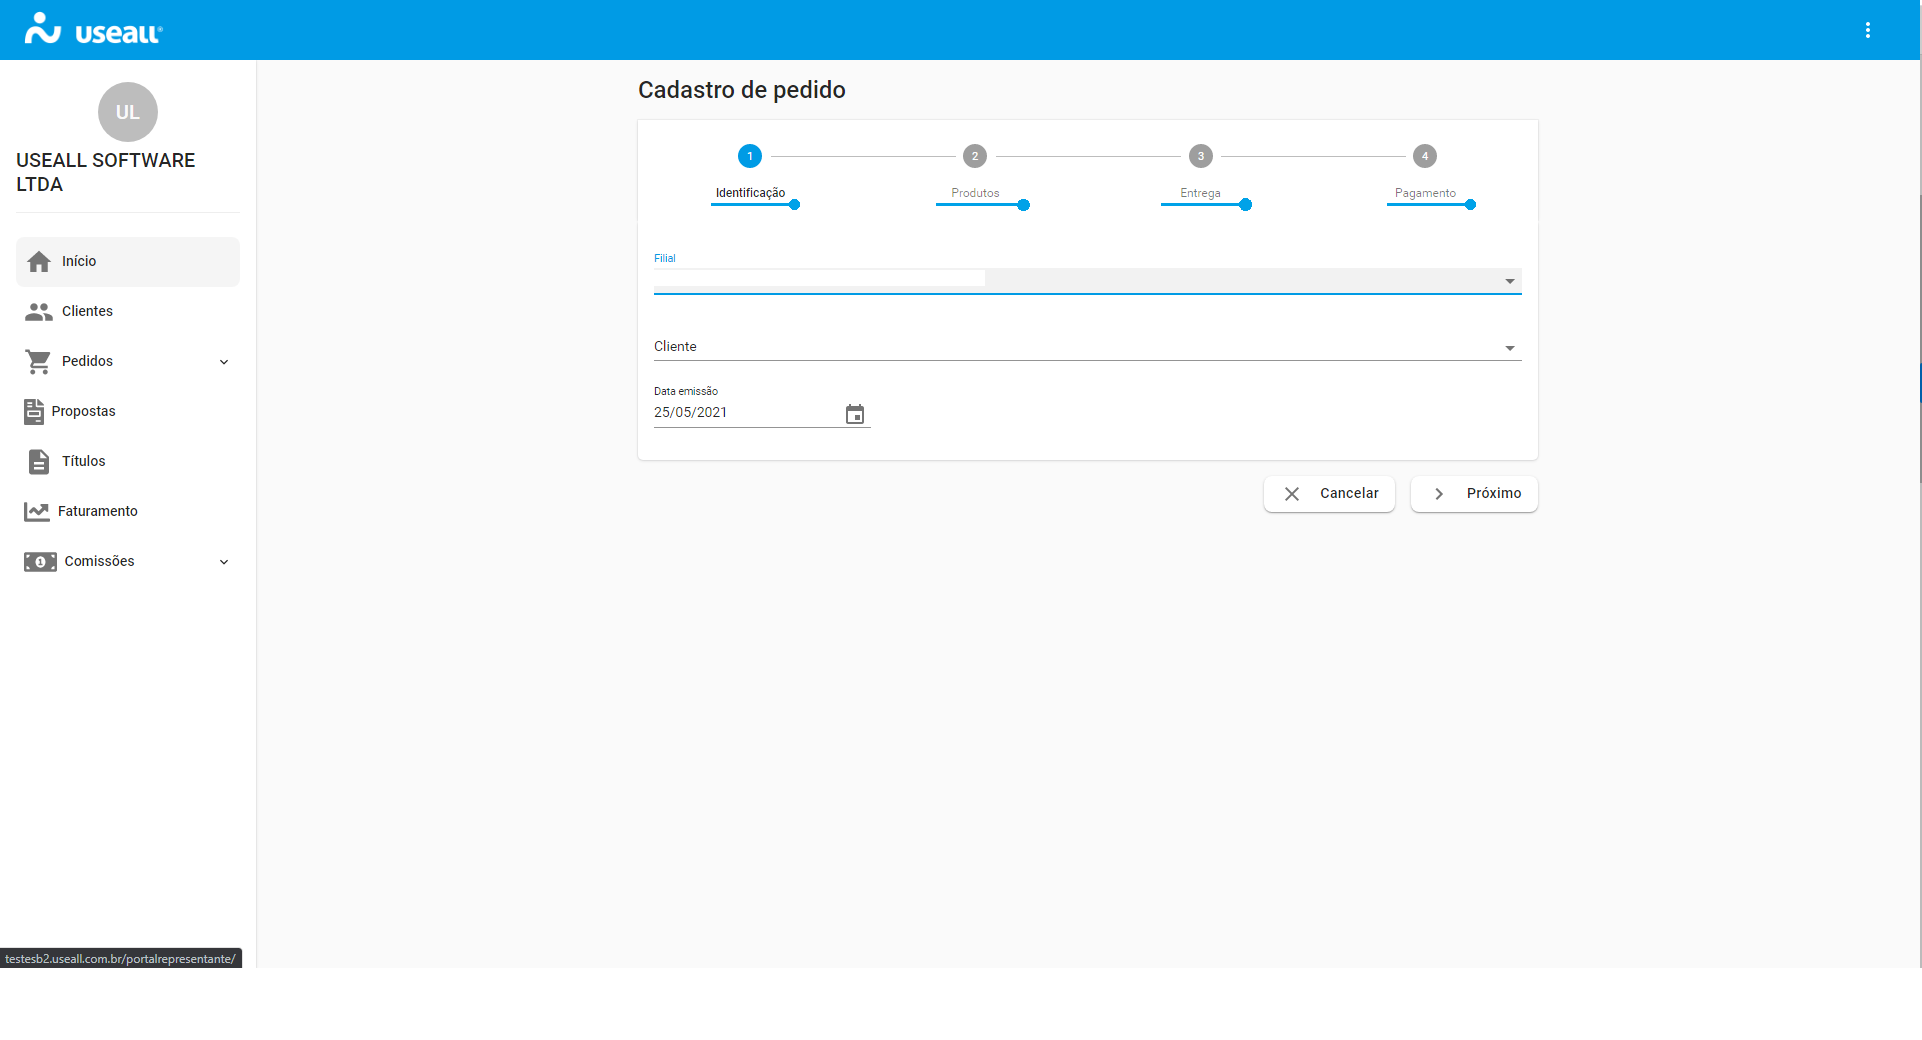Open Propostas in the sidebar

click(128, 411)
